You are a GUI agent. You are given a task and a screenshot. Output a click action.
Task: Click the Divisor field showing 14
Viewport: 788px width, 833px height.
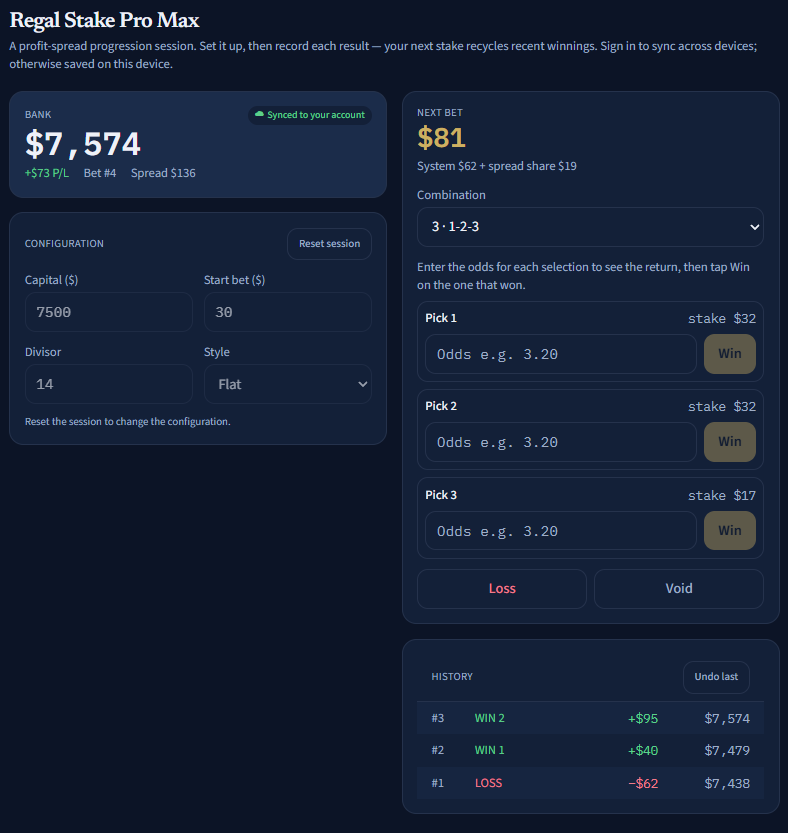pos(109,384)
